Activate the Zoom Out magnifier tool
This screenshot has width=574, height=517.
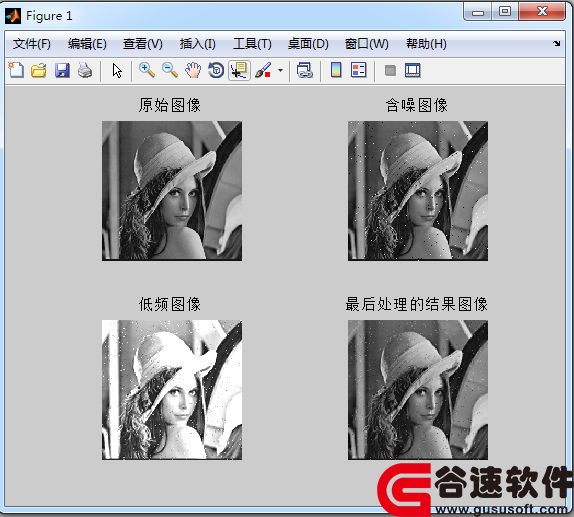point(170,70)
